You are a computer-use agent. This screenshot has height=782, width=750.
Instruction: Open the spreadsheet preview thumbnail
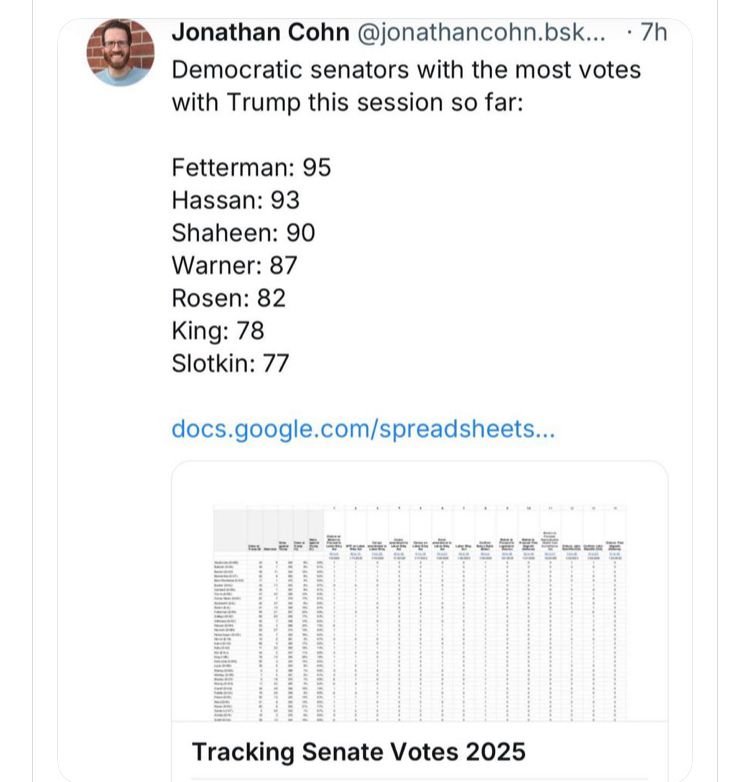[x=419, y=612]
